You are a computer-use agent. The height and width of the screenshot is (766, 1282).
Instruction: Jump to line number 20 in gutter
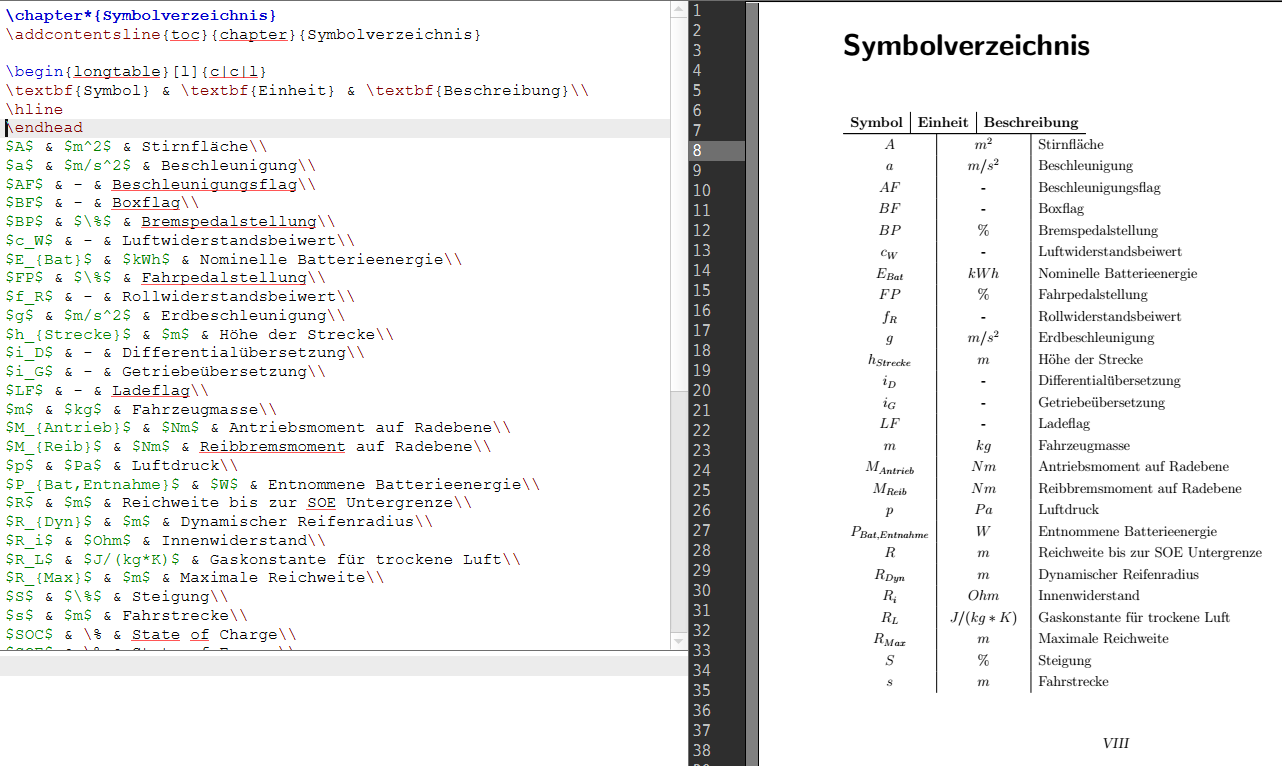tap(701, 390)
